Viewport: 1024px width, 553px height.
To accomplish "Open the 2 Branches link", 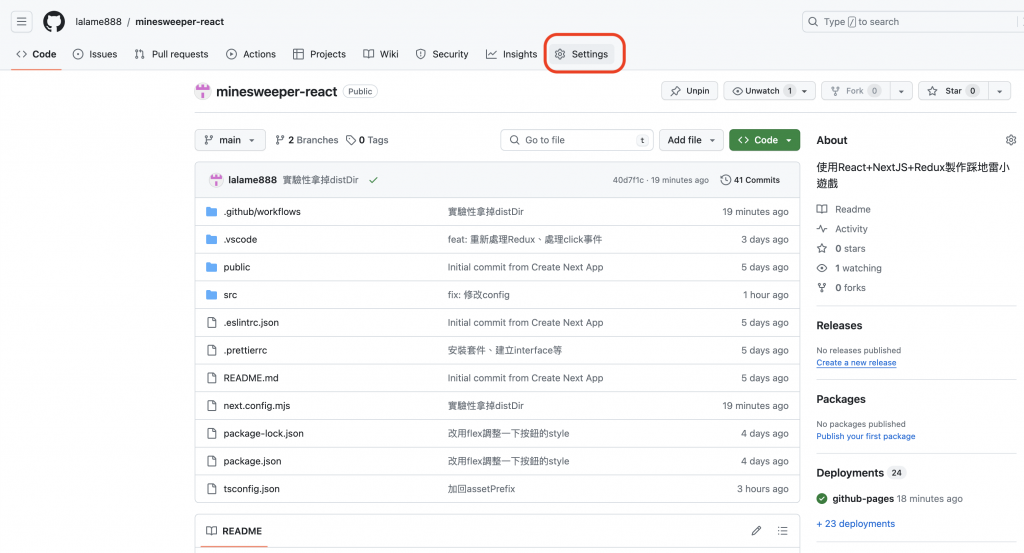I will pyautogui.click(x=307, y=140).
